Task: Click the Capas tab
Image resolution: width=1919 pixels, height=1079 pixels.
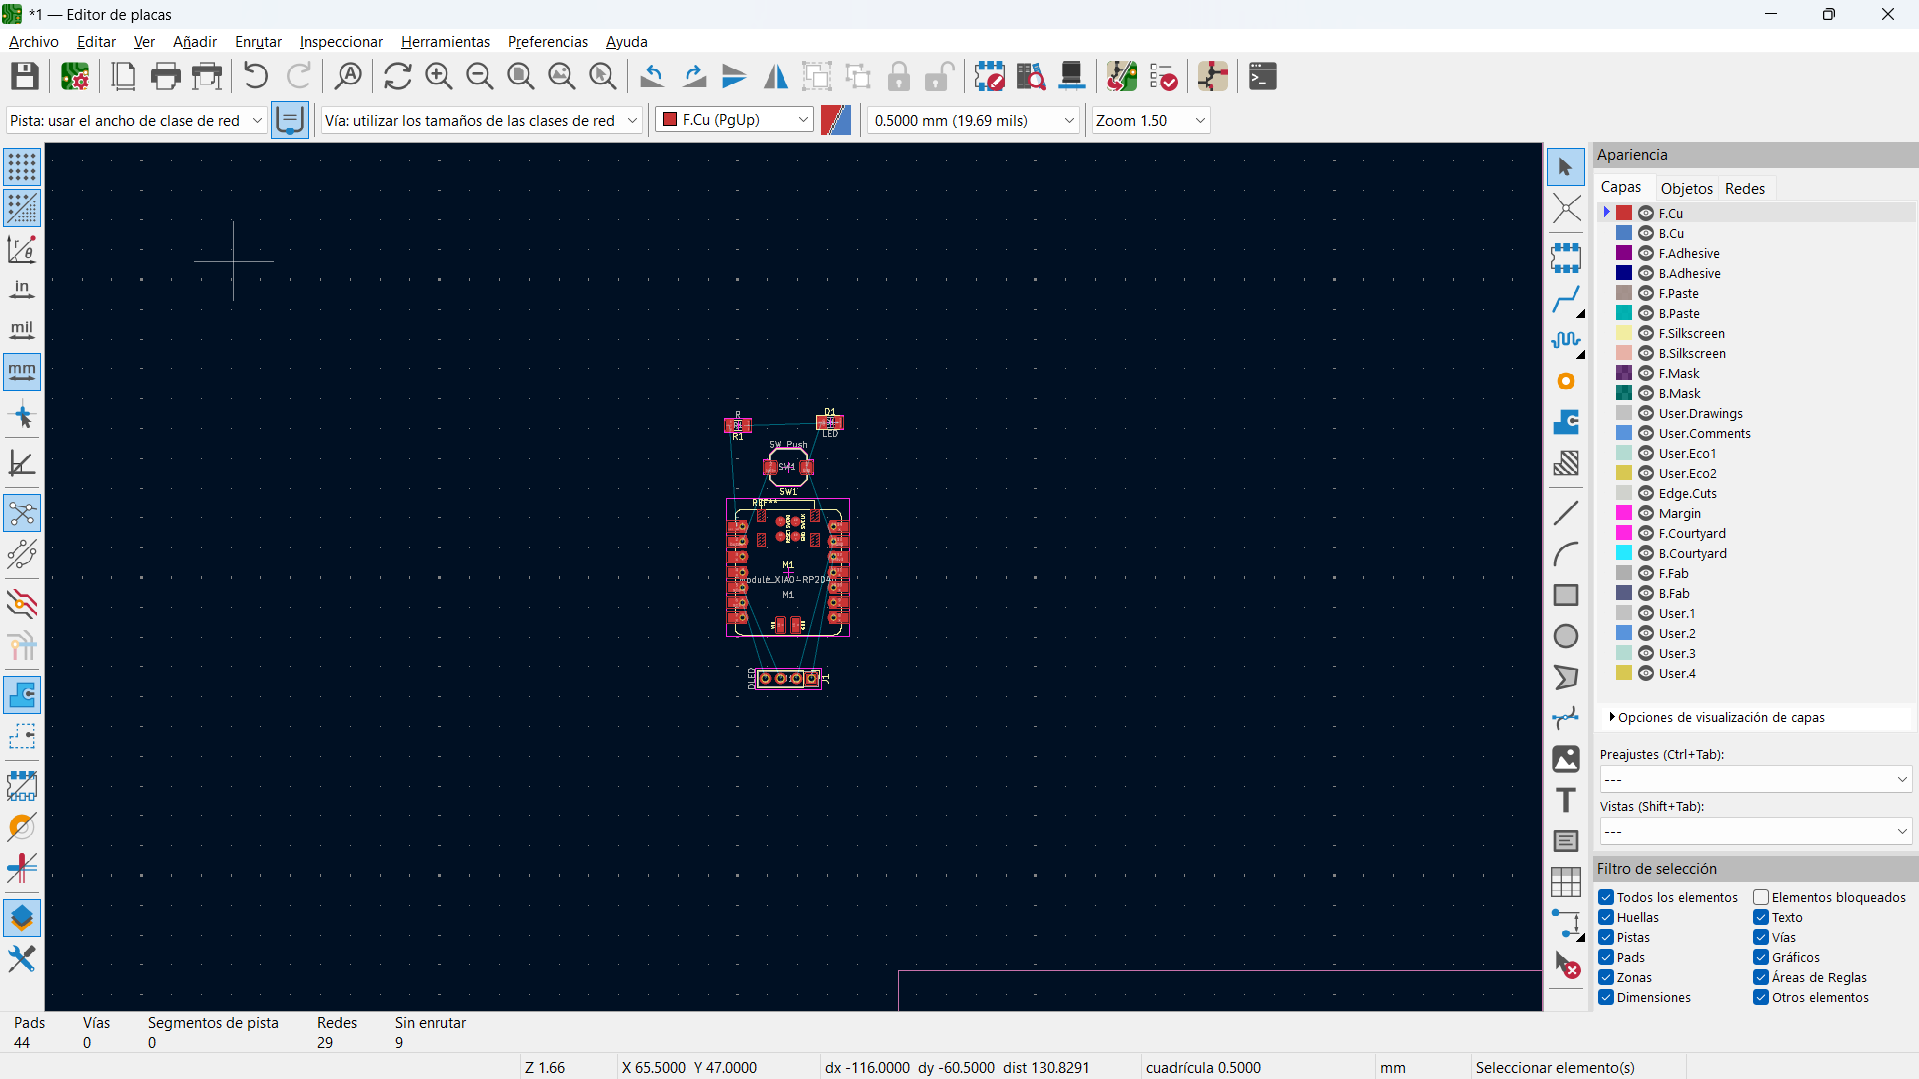Action: coord(1621,188)
